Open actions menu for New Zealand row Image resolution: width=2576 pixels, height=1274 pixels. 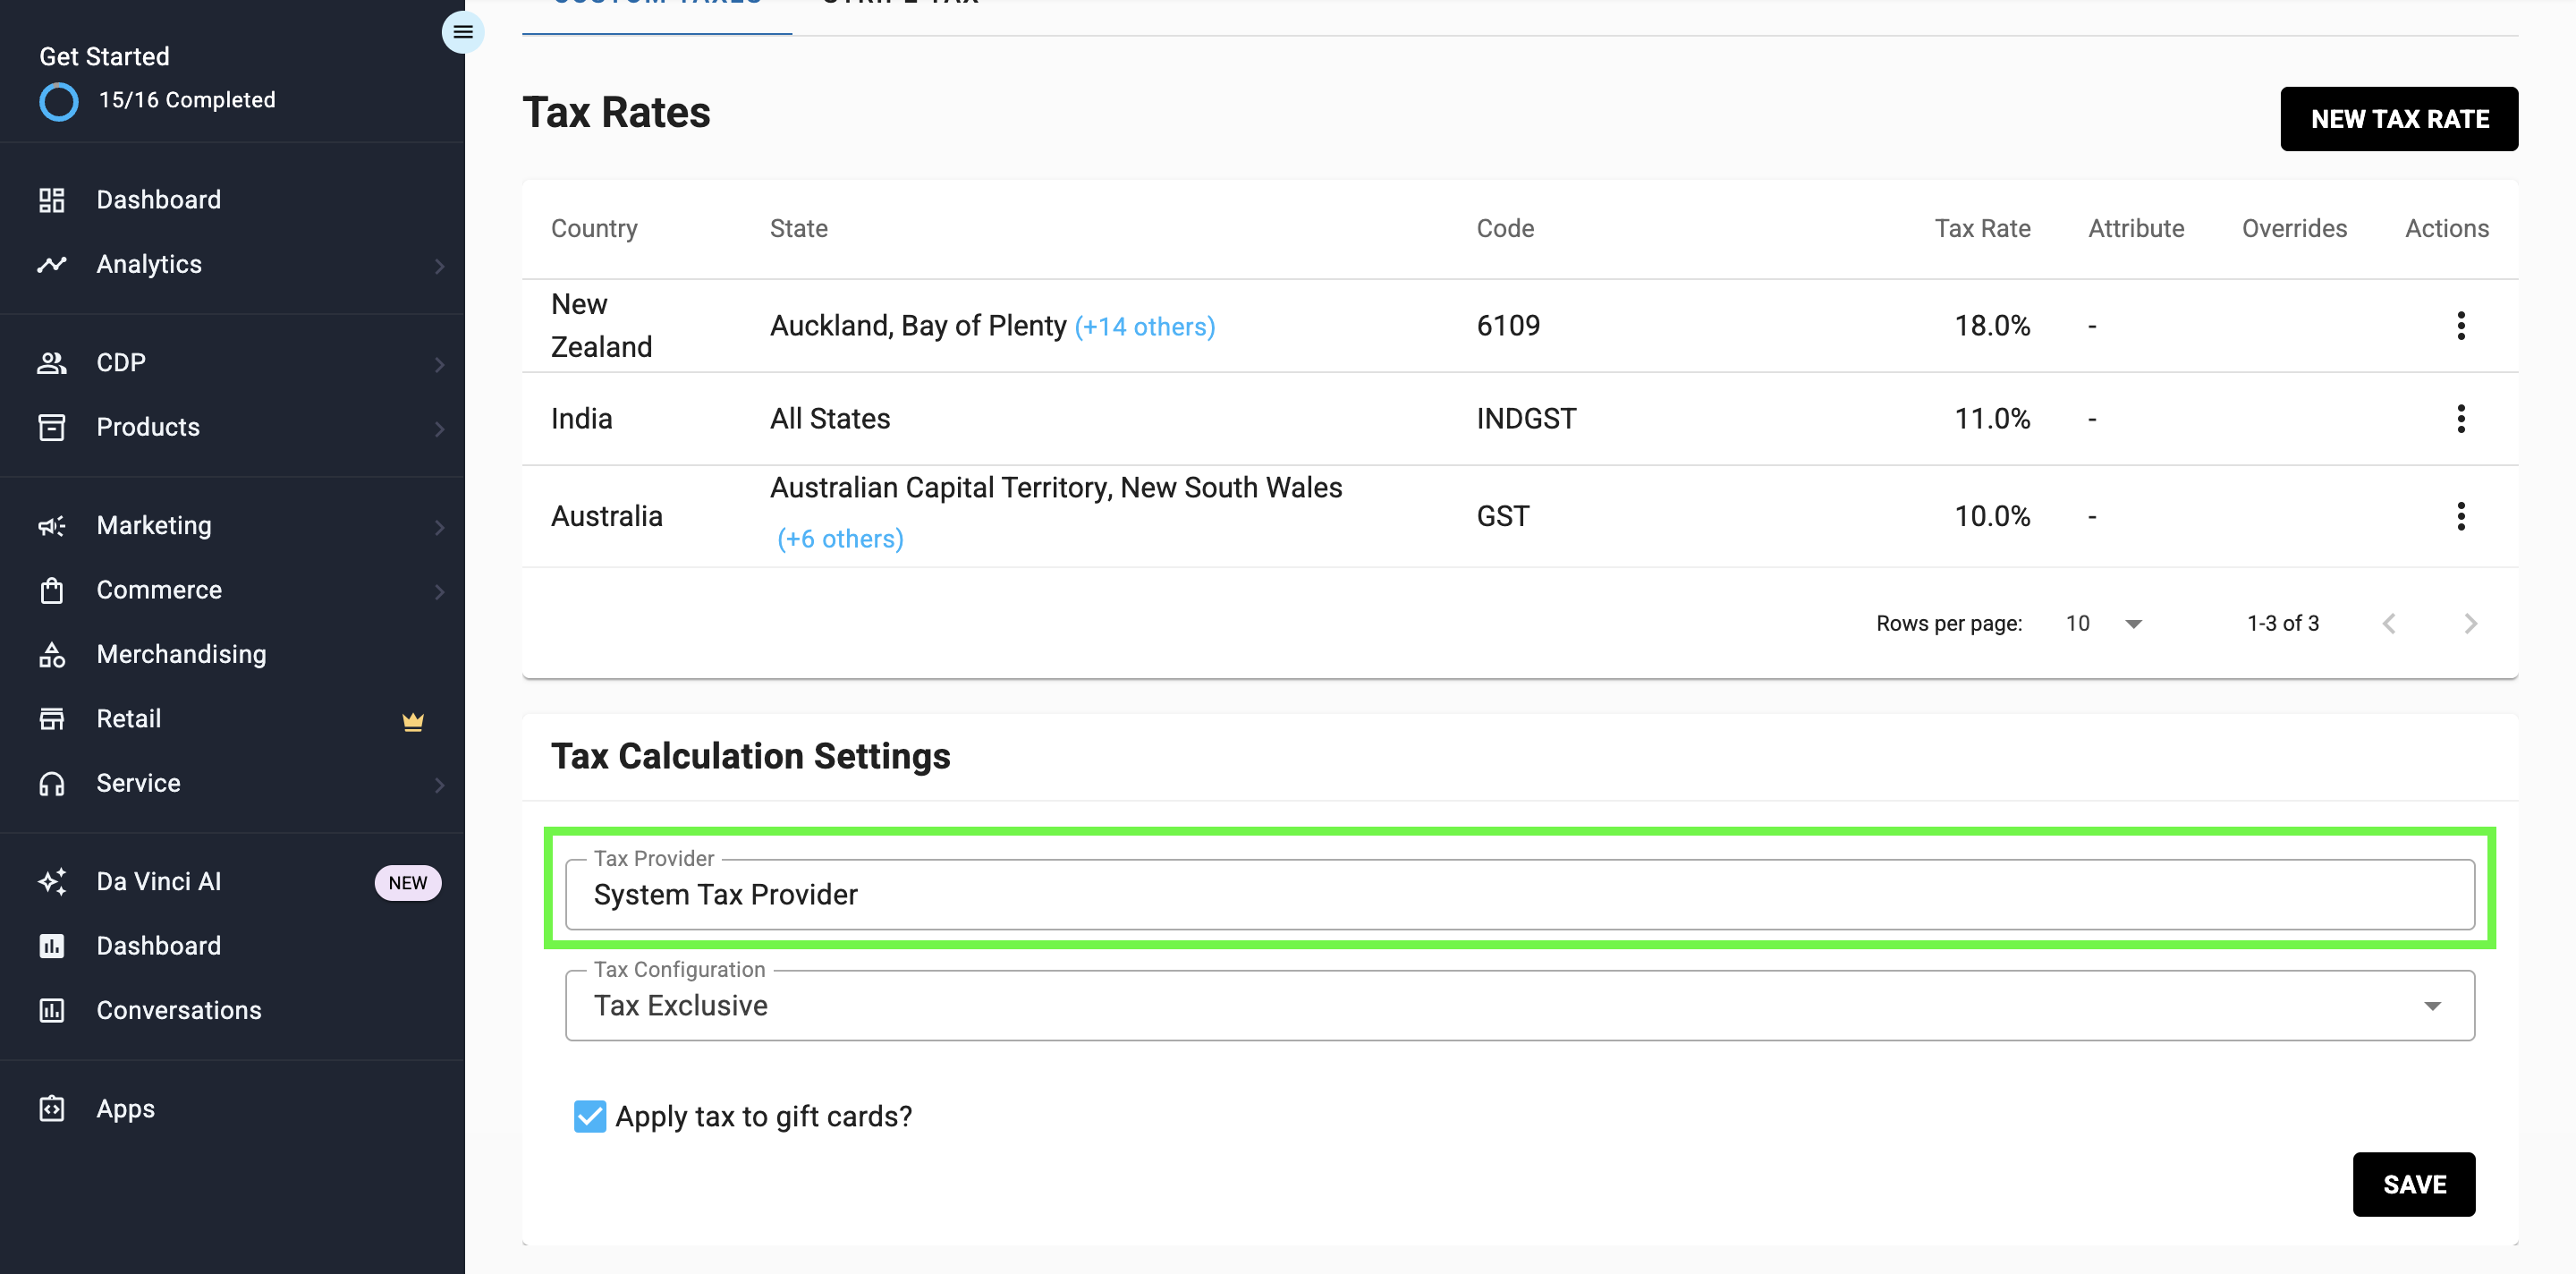(x=2460, y=326)
